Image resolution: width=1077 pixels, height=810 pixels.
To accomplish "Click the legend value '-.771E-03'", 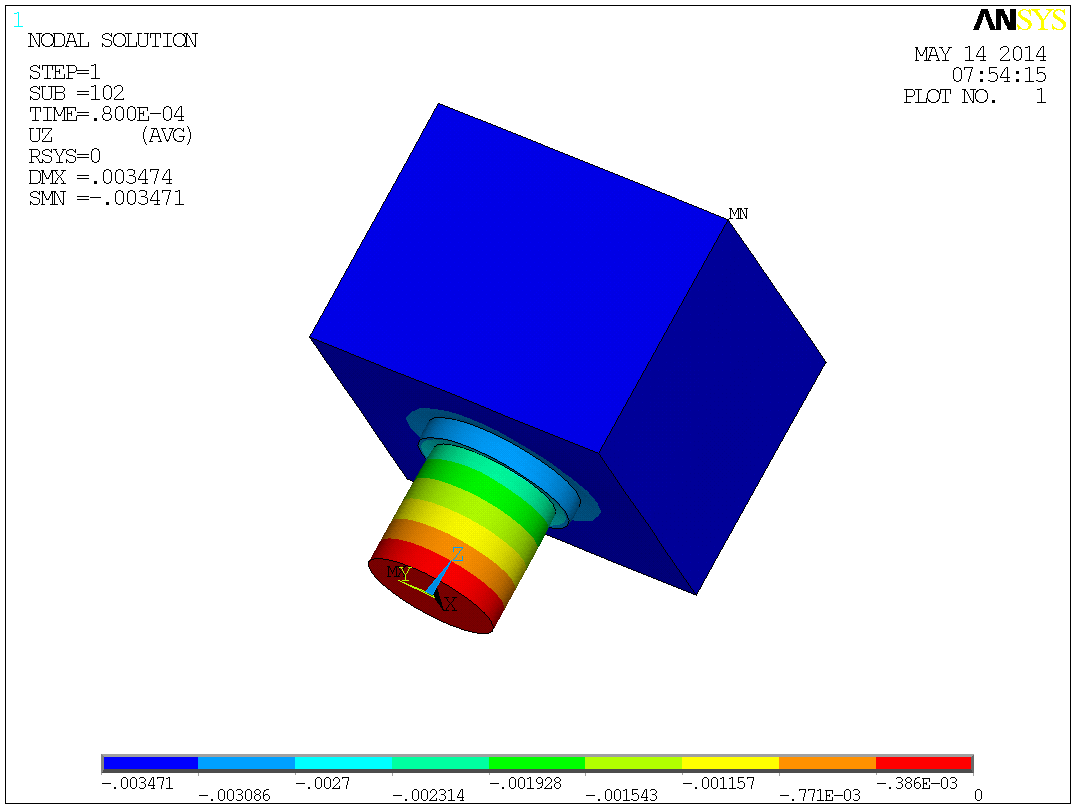I will (x=819, y=796).
